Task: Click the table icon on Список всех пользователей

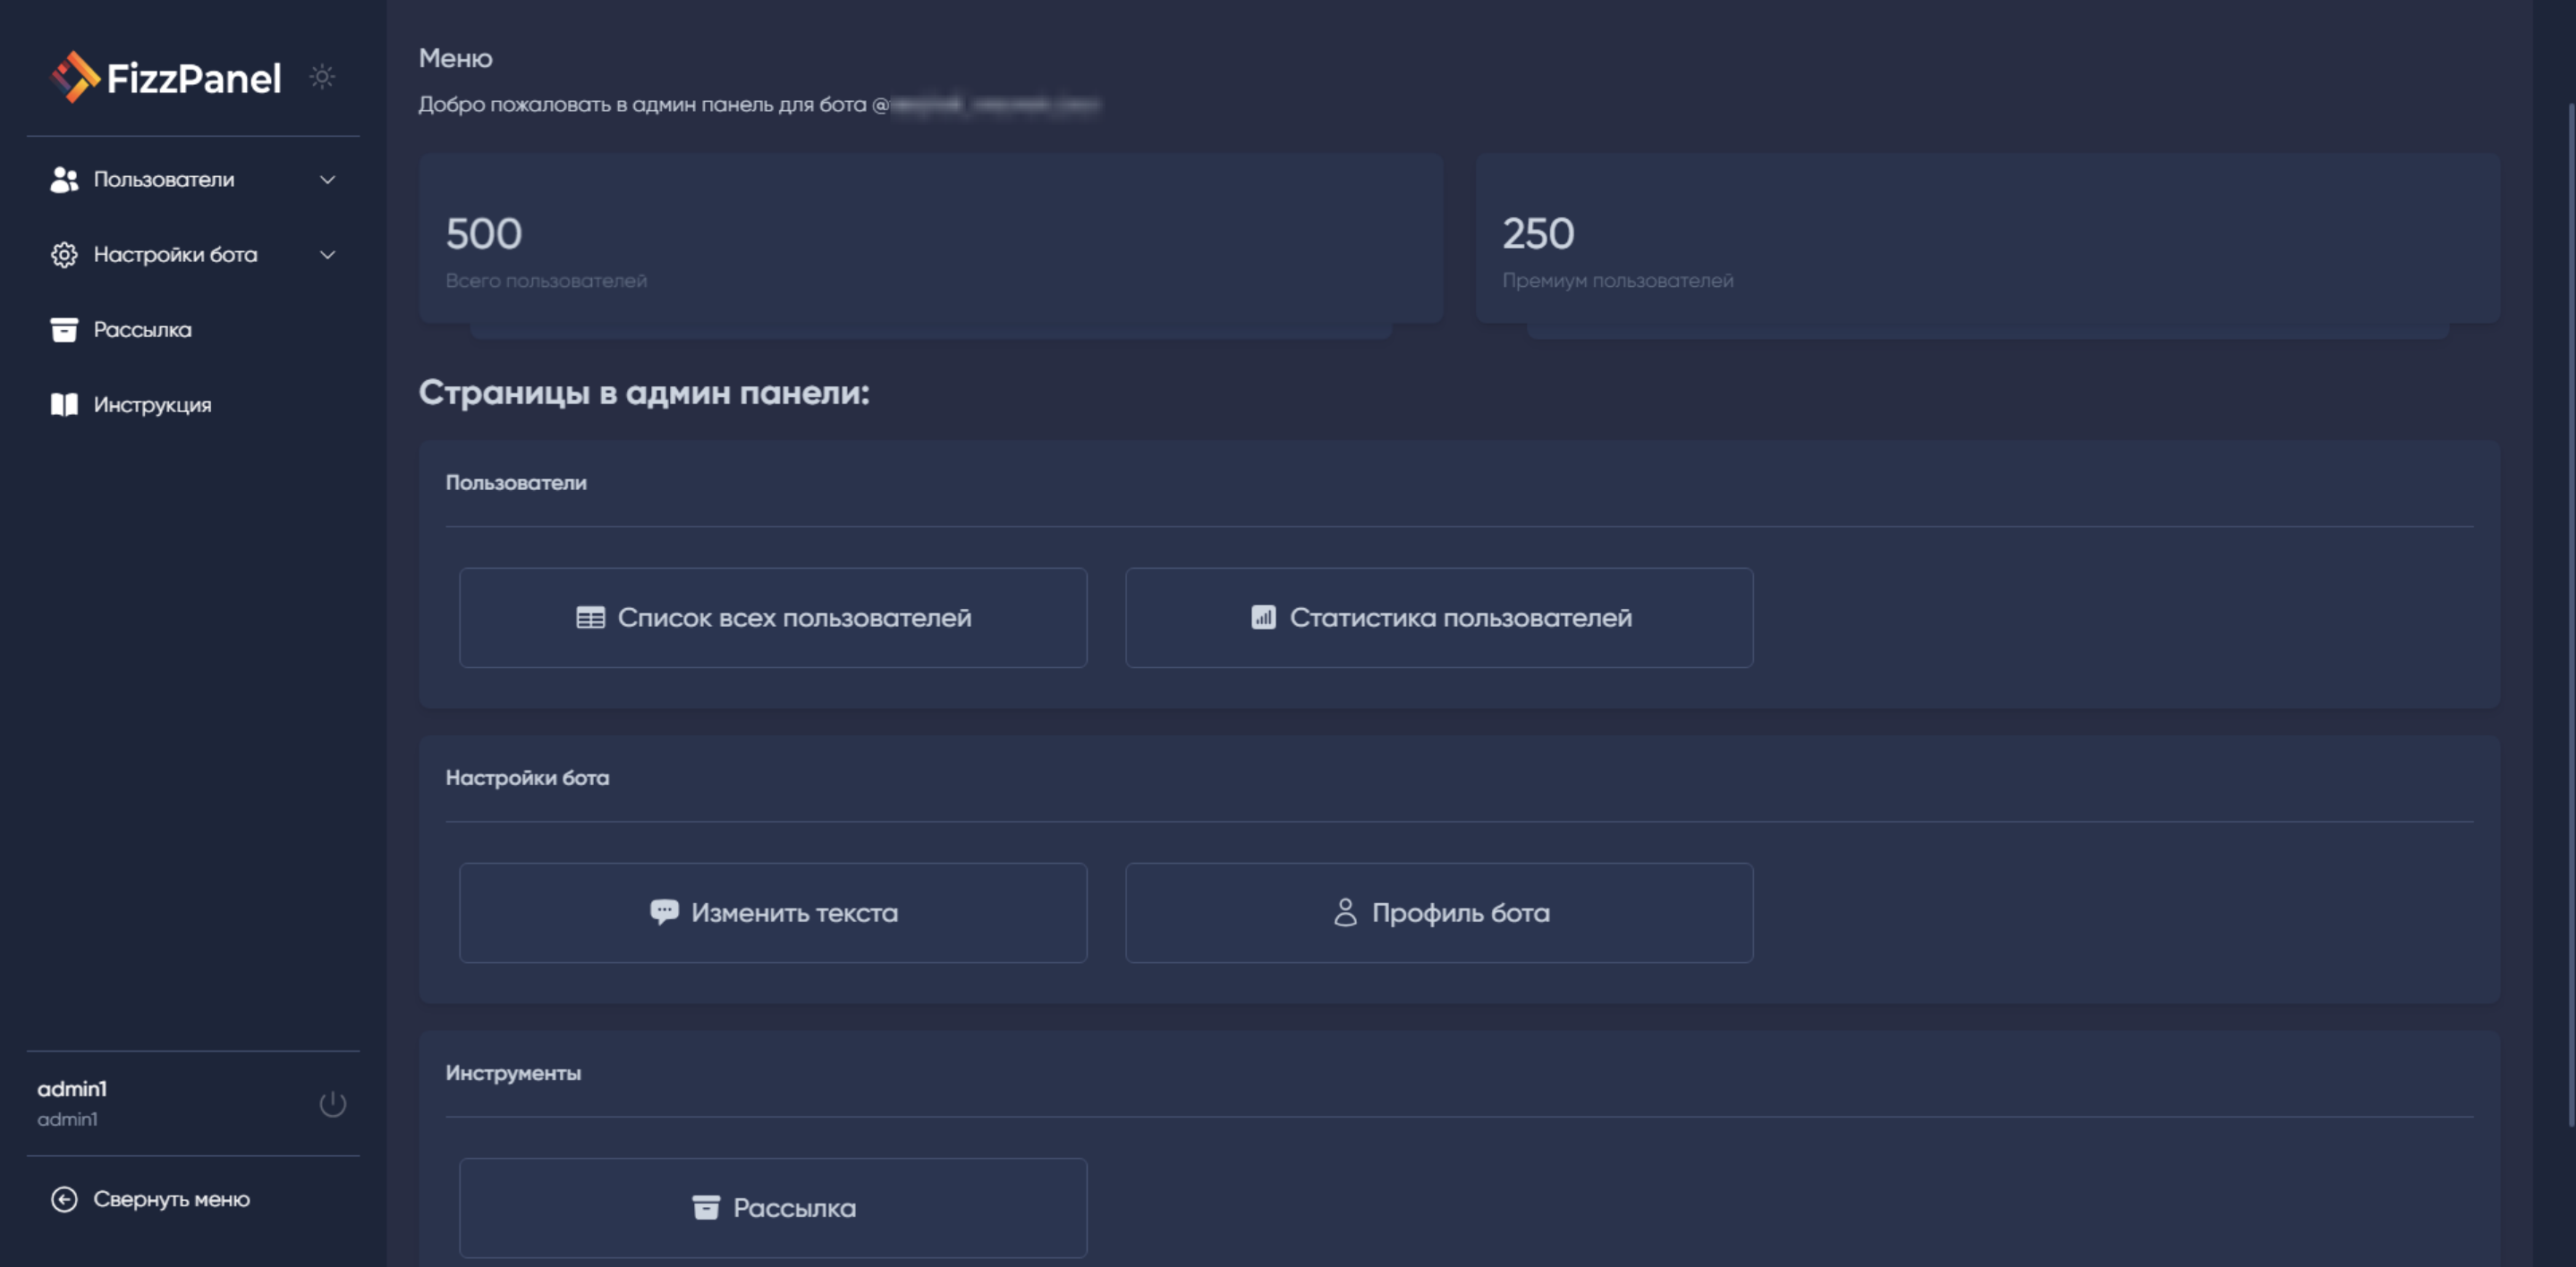Action: point(591,617)
